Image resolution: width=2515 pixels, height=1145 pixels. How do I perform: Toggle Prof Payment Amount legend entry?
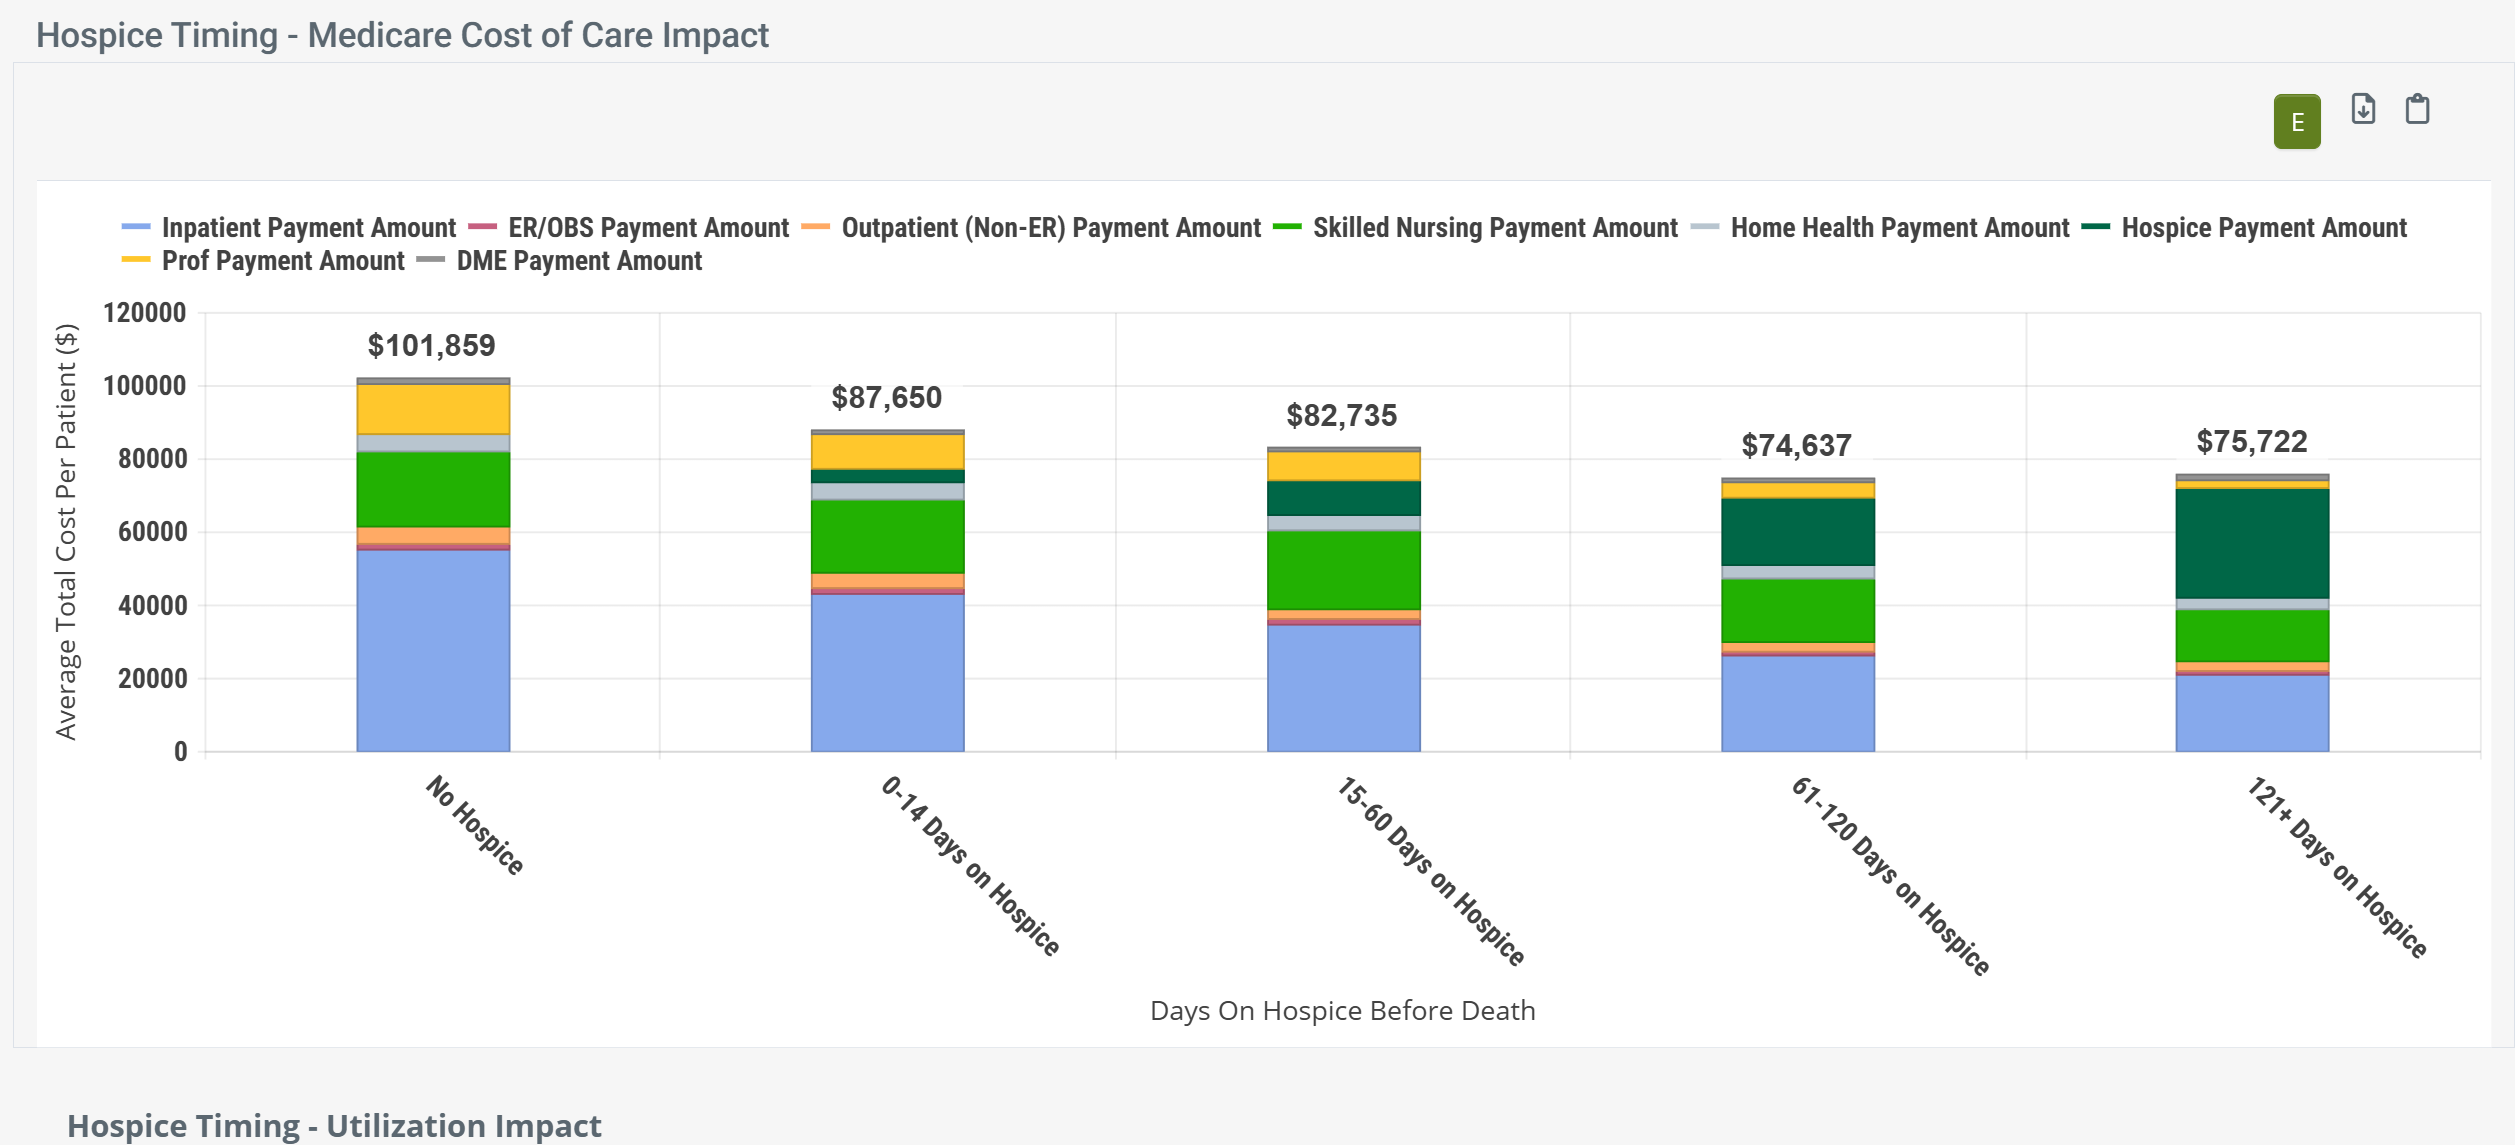[x=282, y=261]
